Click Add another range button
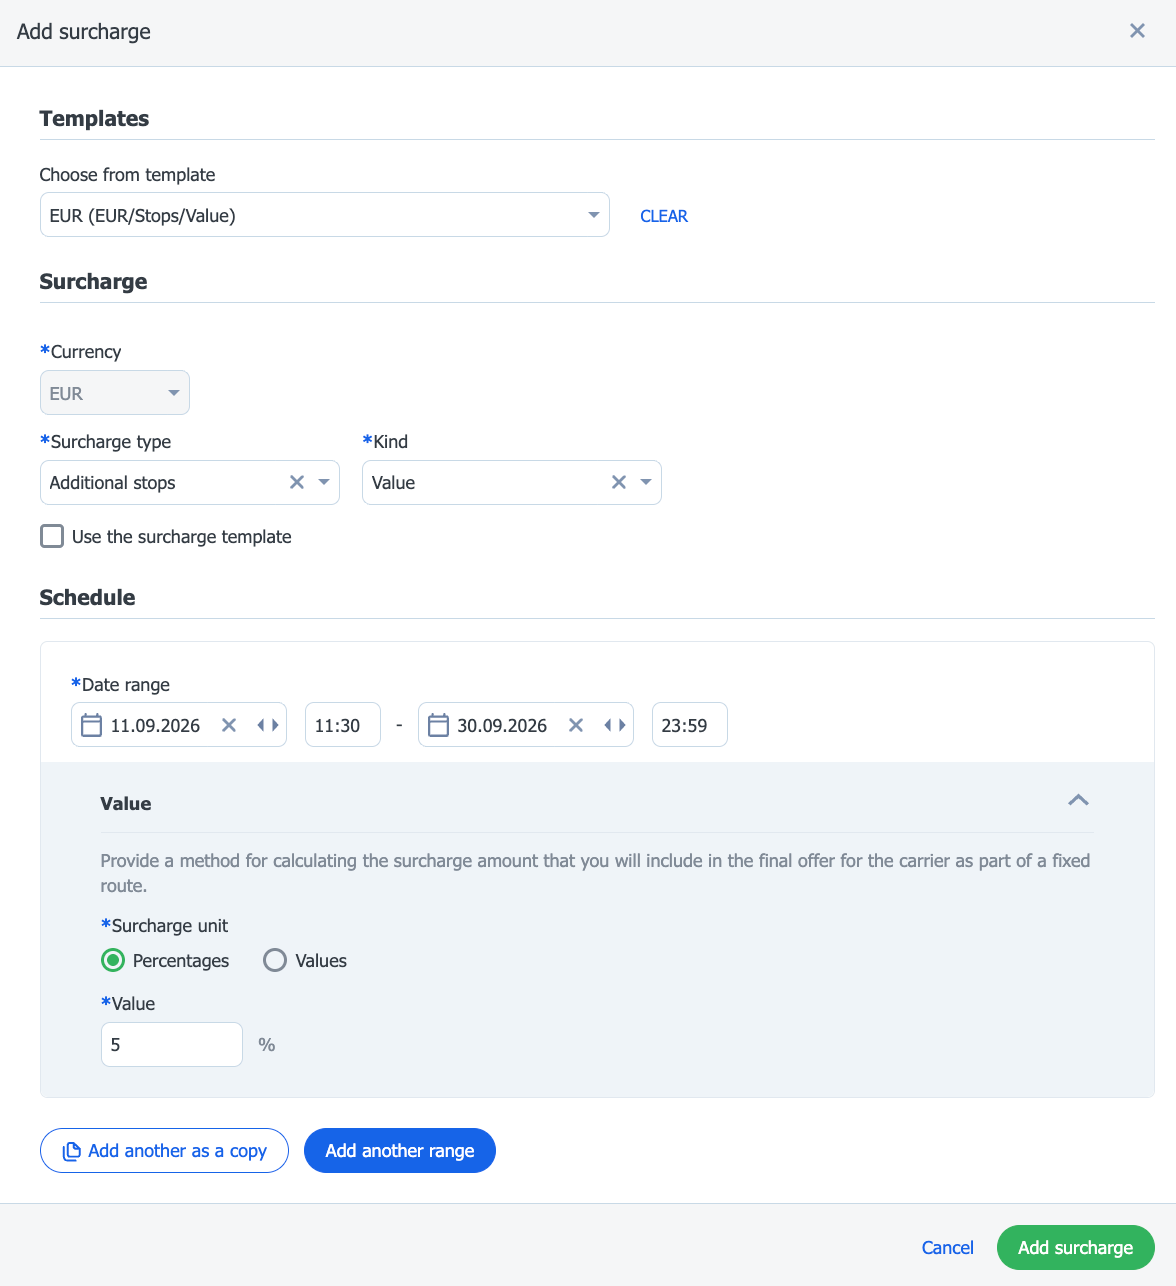 point(400,1150)
